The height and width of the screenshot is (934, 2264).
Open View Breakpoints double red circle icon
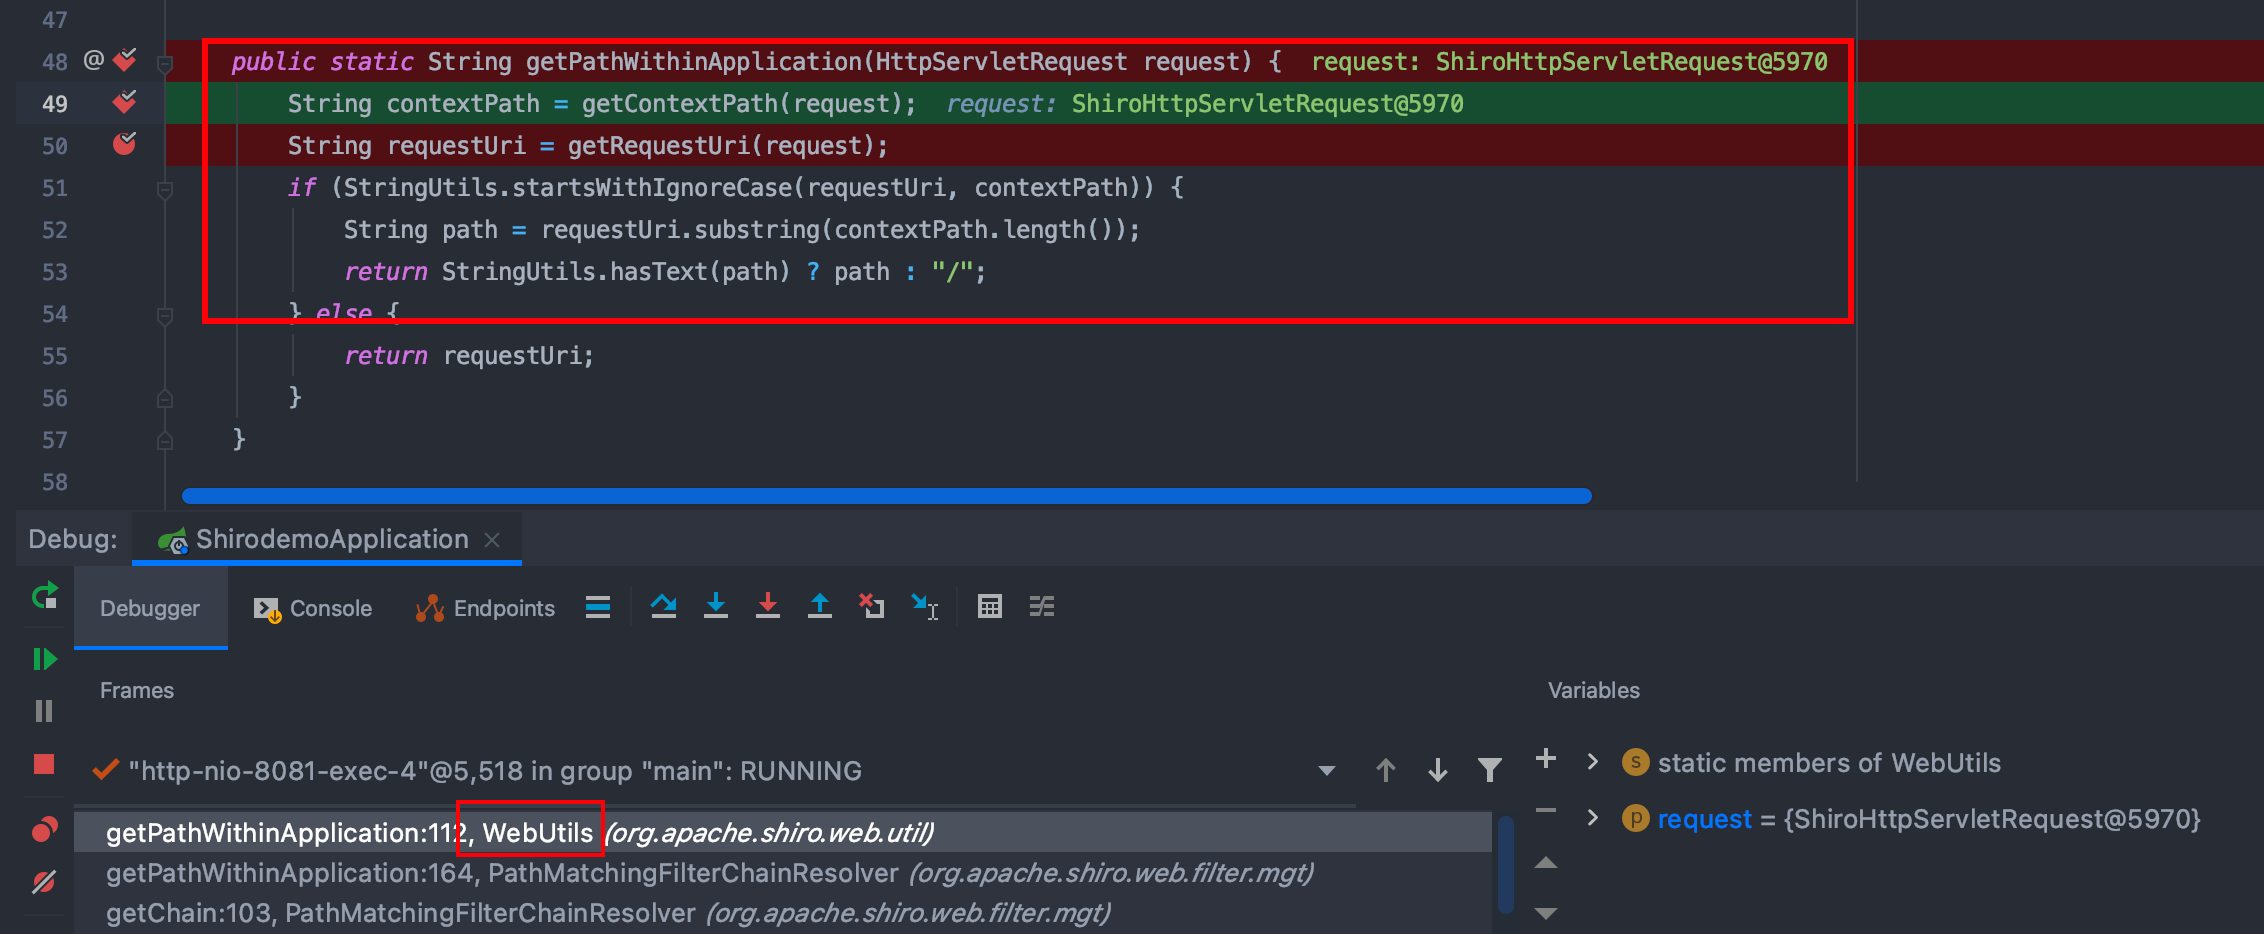point(44,830)
